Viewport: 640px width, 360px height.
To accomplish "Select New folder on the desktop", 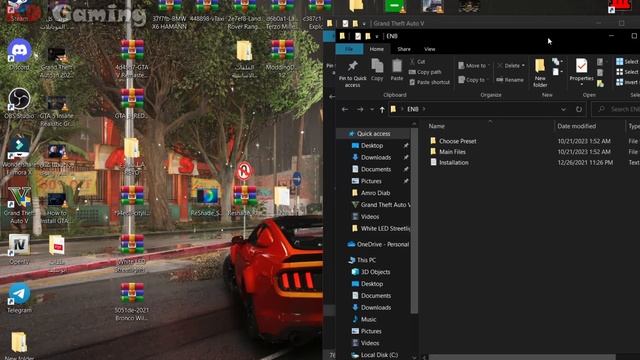I will 19,345.
